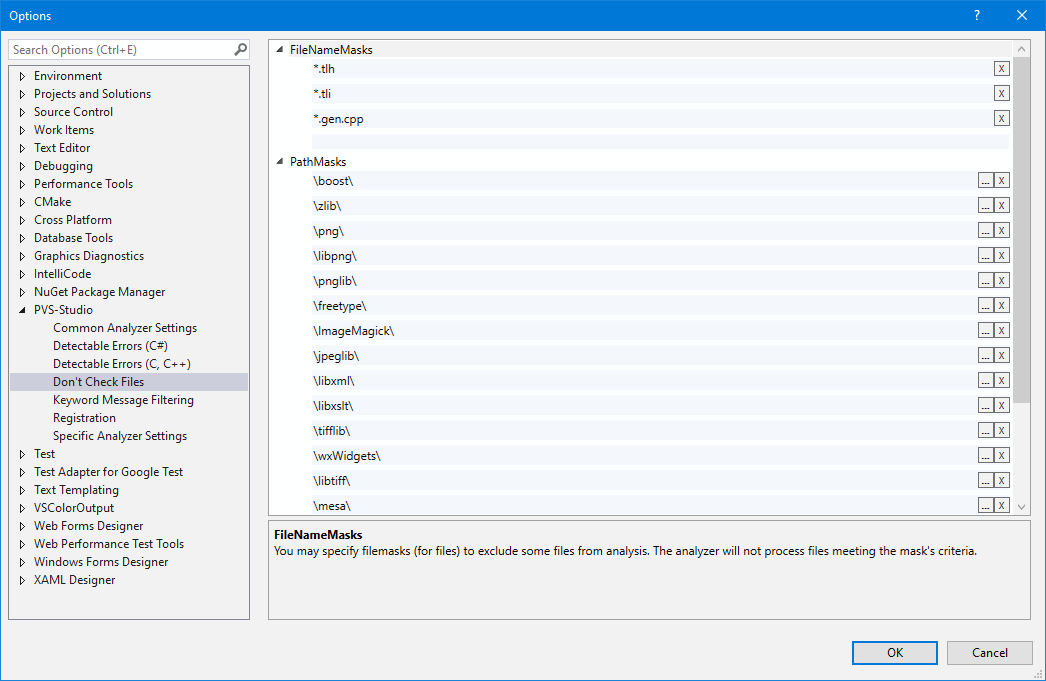Image resolution: width=1046 pixels, height=681 pixels.
Task: Delete the \ImageMagick\ path mask
Action: click(1001, 331)
